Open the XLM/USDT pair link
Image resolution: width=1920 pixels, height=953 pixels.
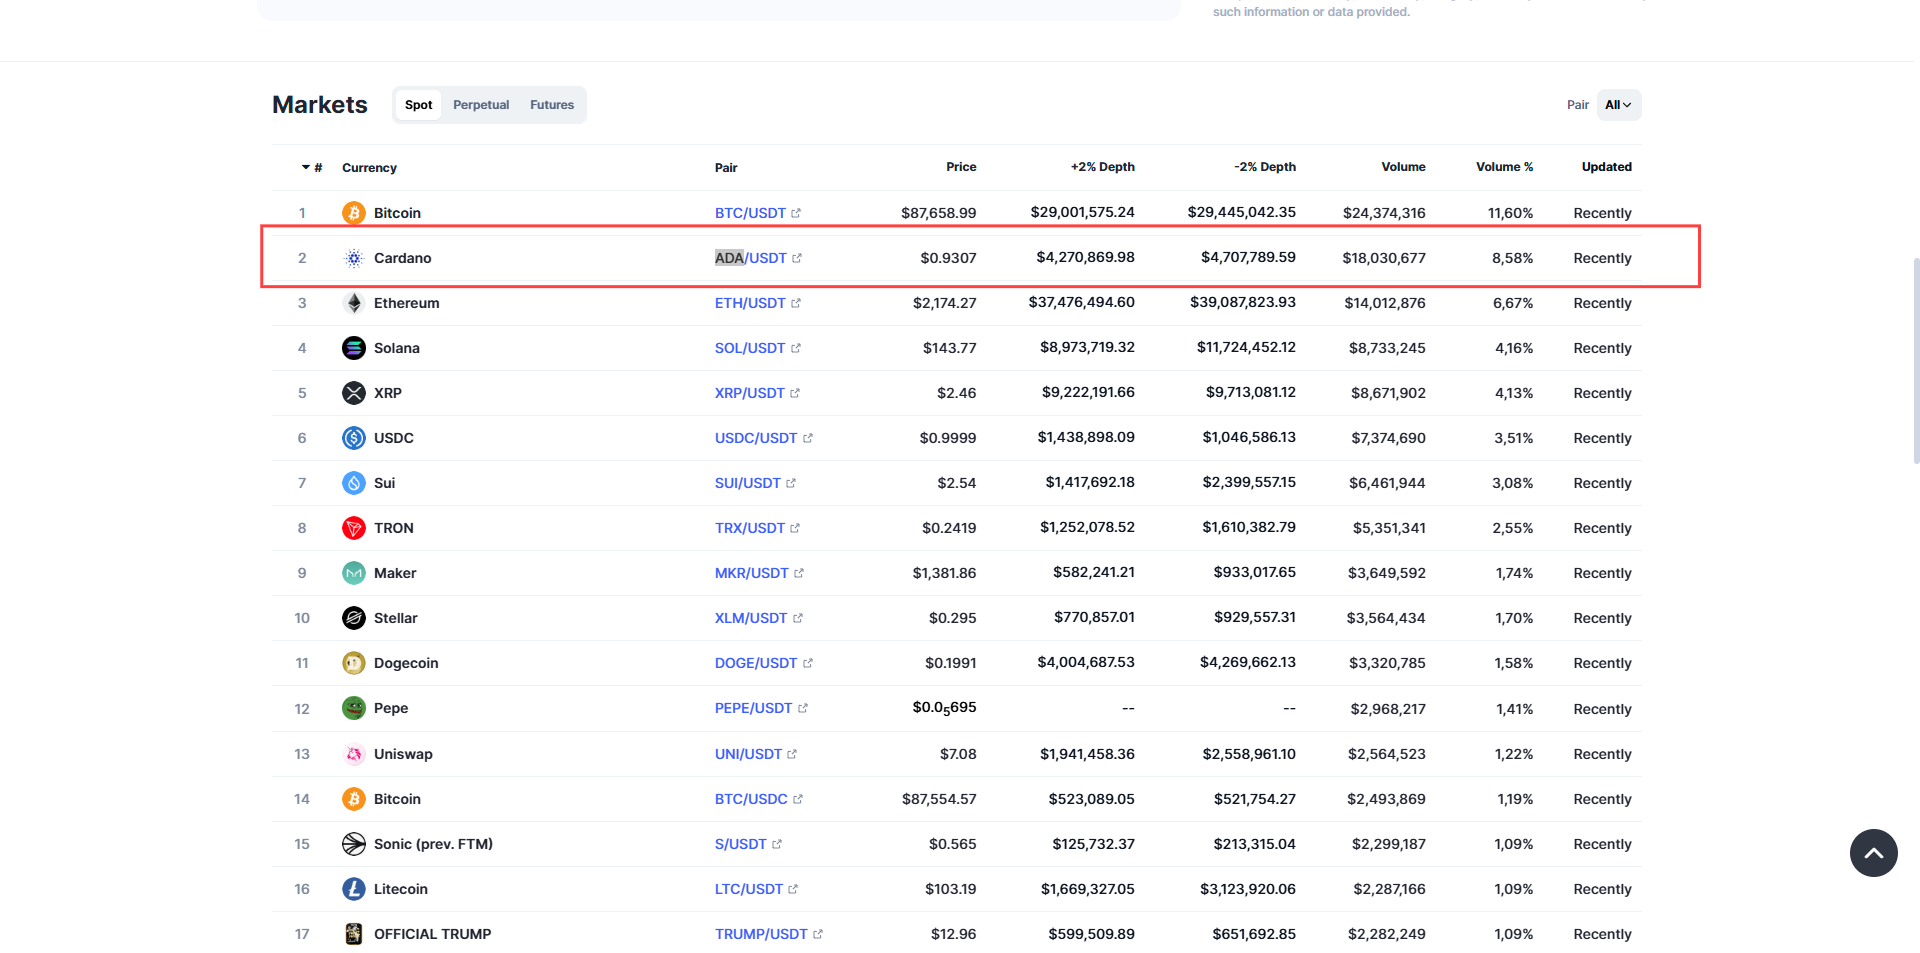click(x=751, y=618)
